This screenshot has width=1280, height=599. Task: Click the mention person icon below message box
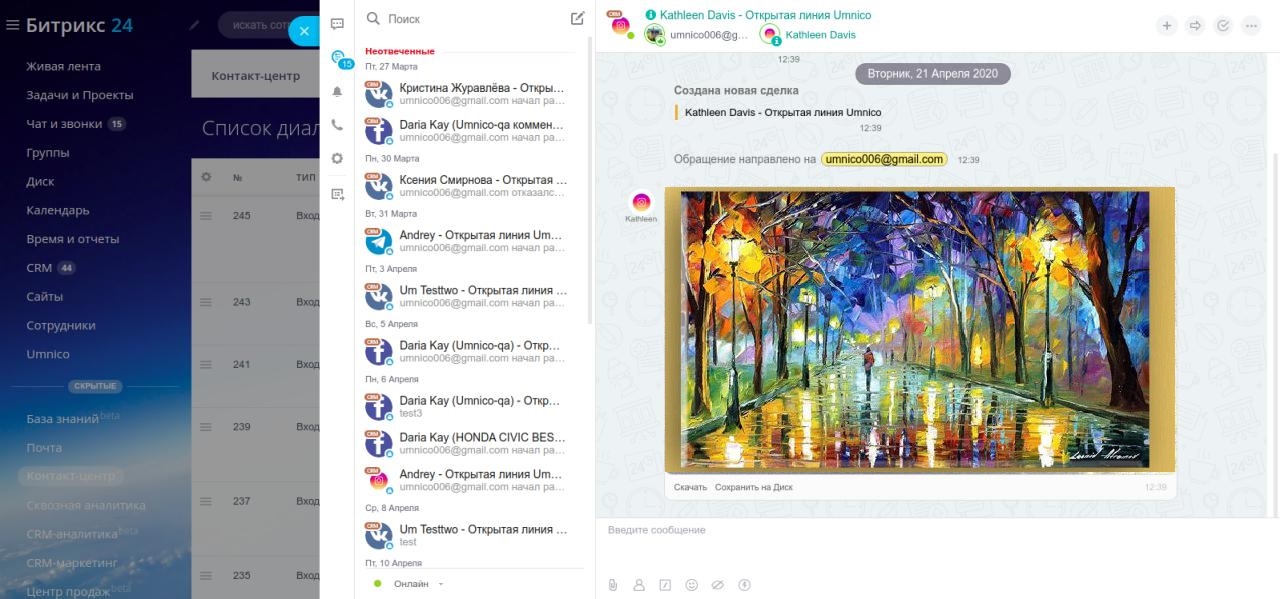click(639, 585)
